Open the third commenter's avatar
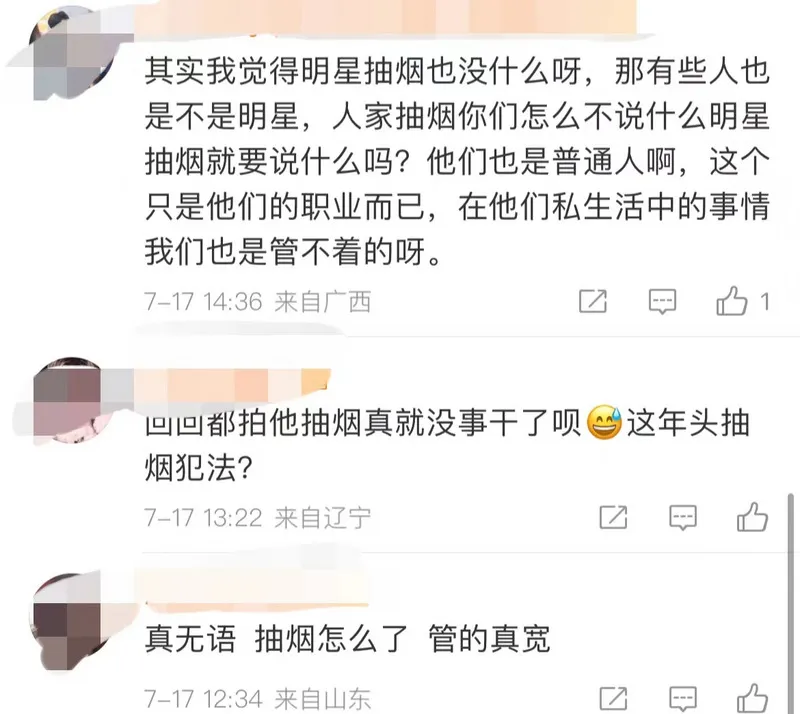This screenshot has height=714, width=800. (x=71, y=622)
